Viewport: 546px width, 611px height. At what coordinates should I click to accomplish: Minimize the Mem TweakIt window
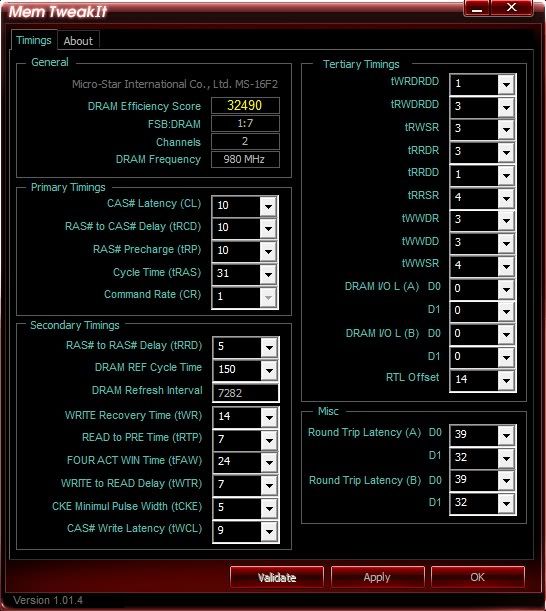[x=477, y=8]
